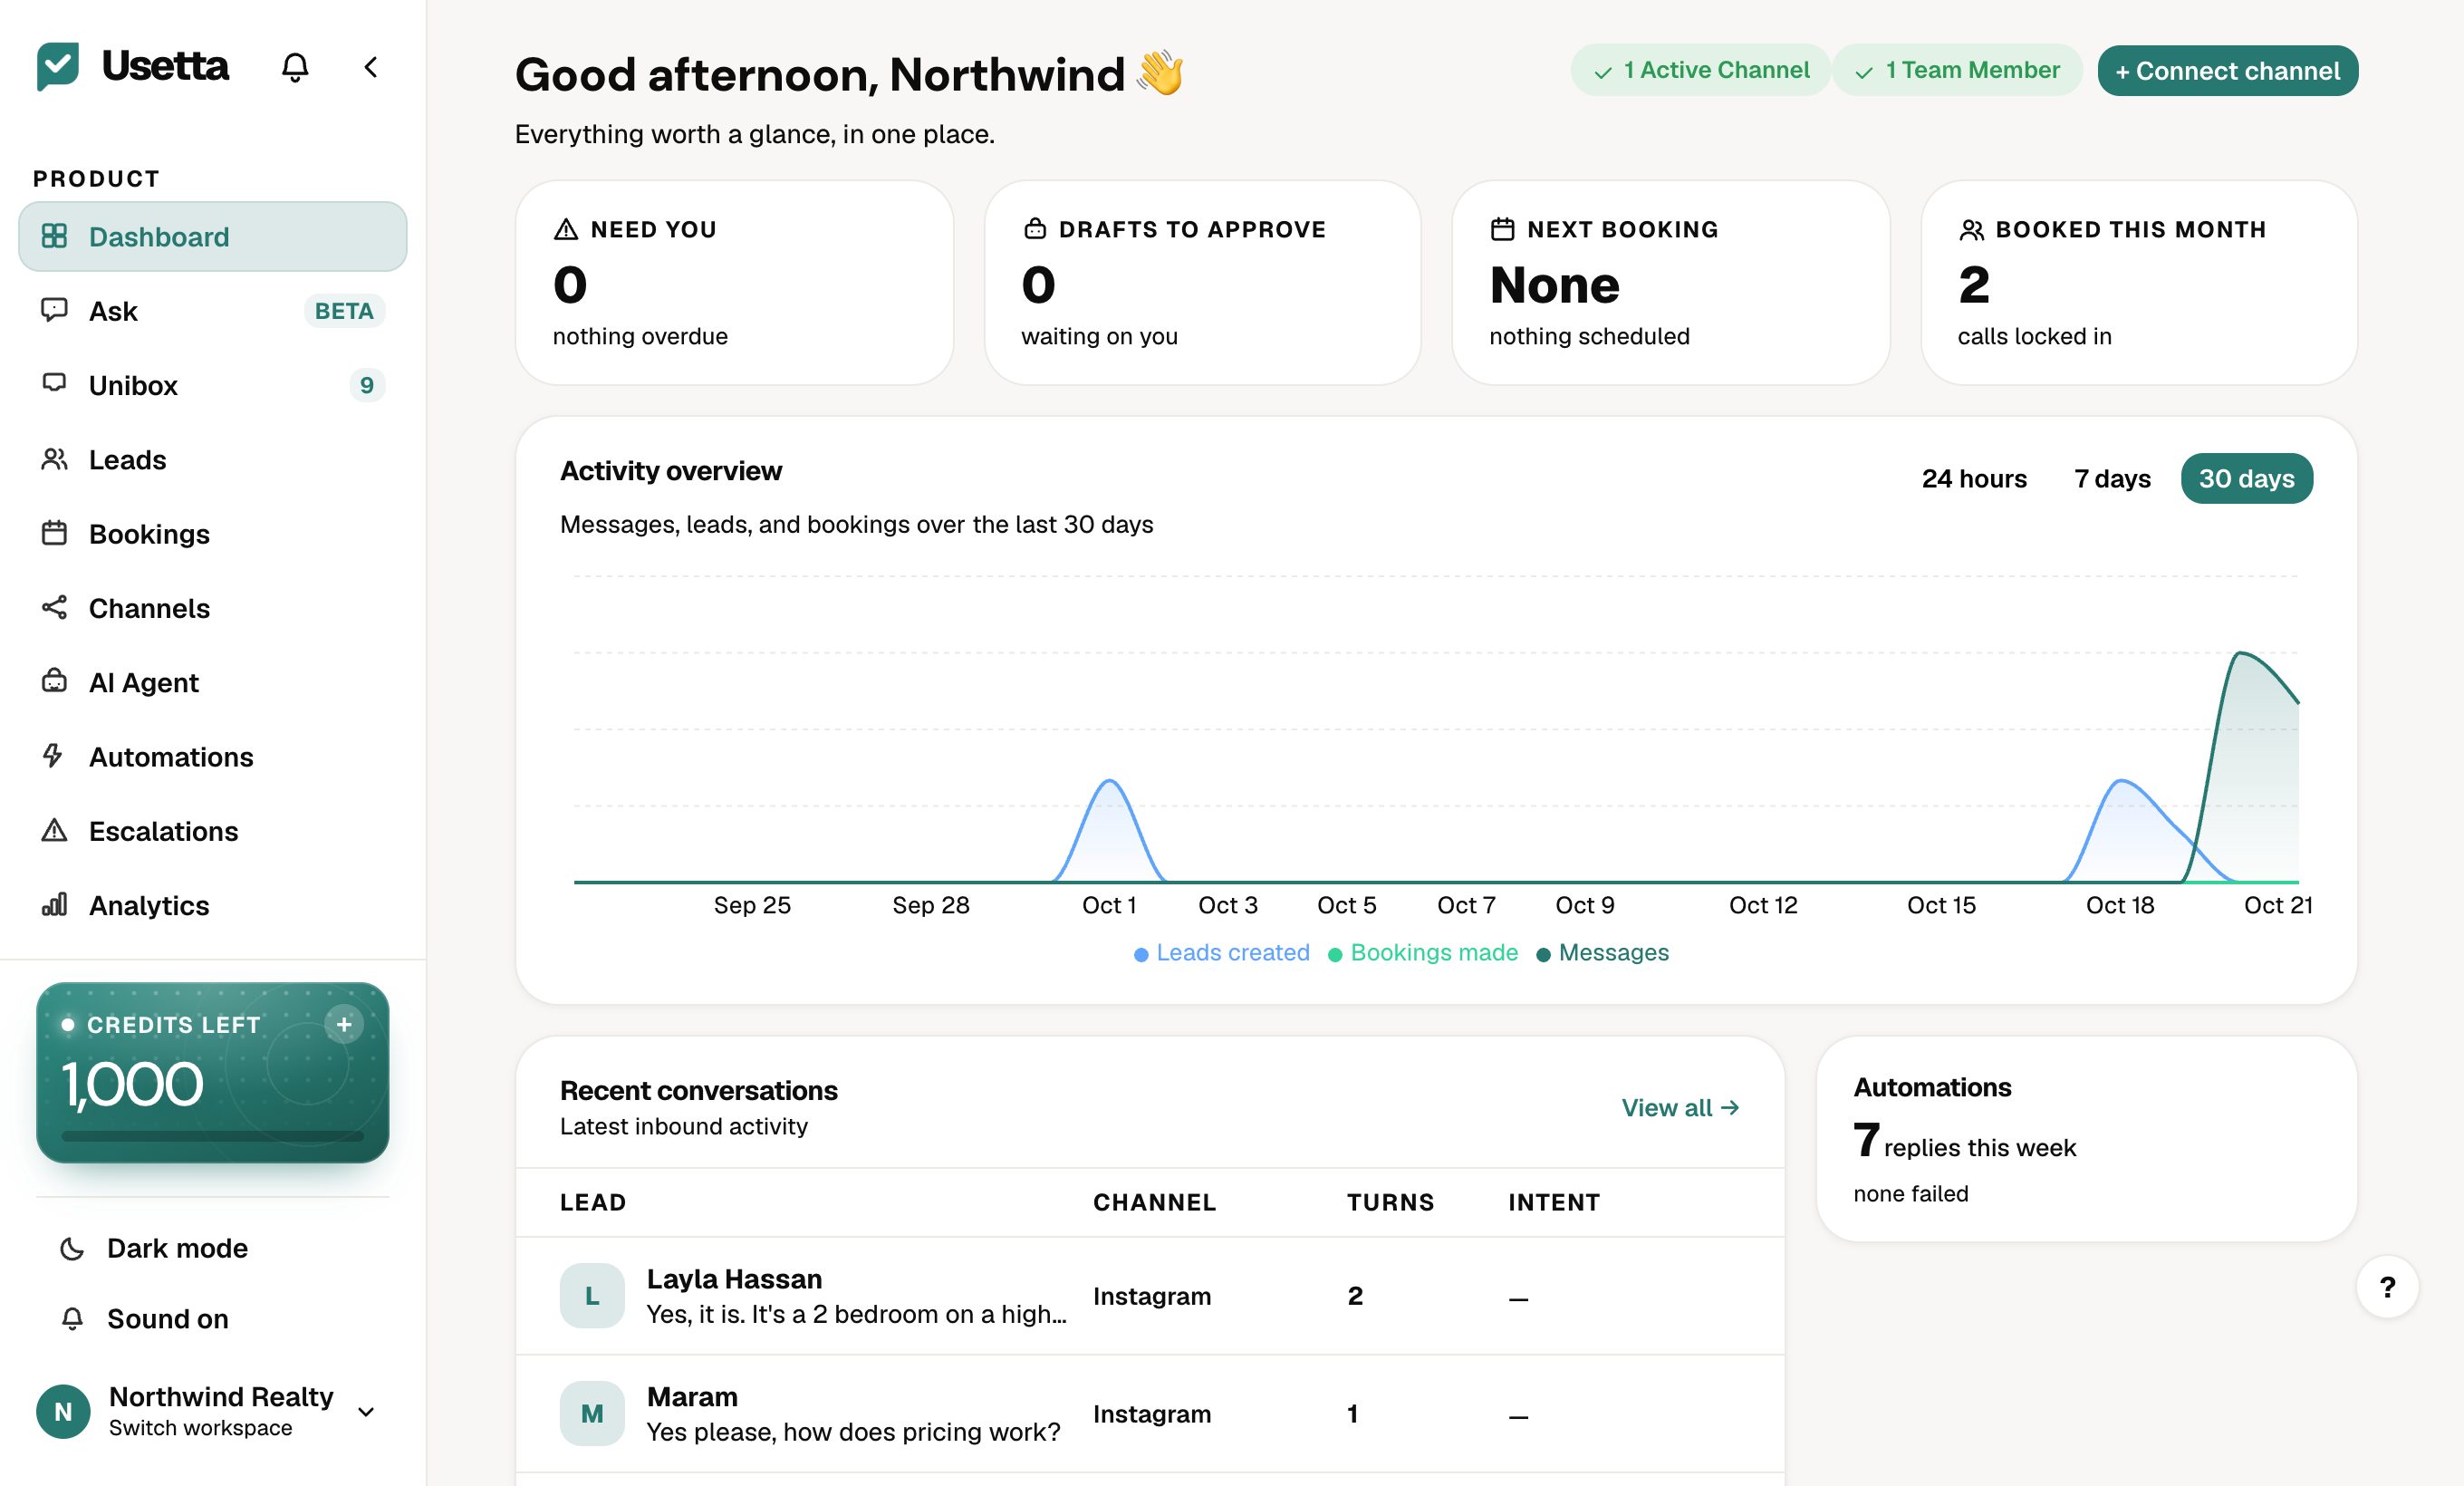The image size is (2464, 1486).
Task: Toggle the Leads created legend series
Action: (x=1221, y=952)
